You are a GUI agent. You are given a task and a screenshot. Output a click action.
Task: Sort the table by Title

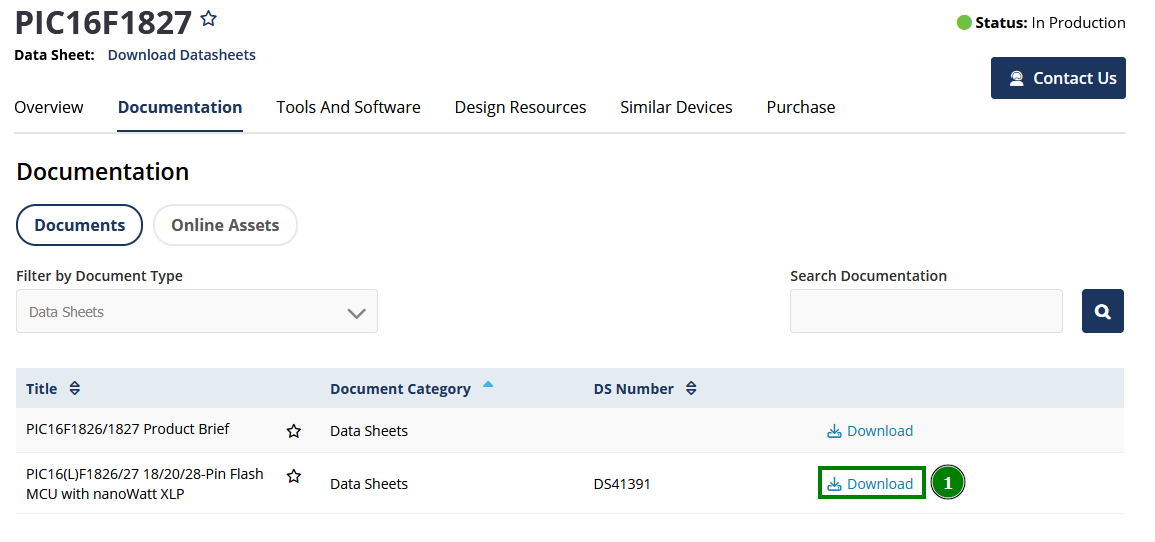pyautogui.click(x=74, y=388)
